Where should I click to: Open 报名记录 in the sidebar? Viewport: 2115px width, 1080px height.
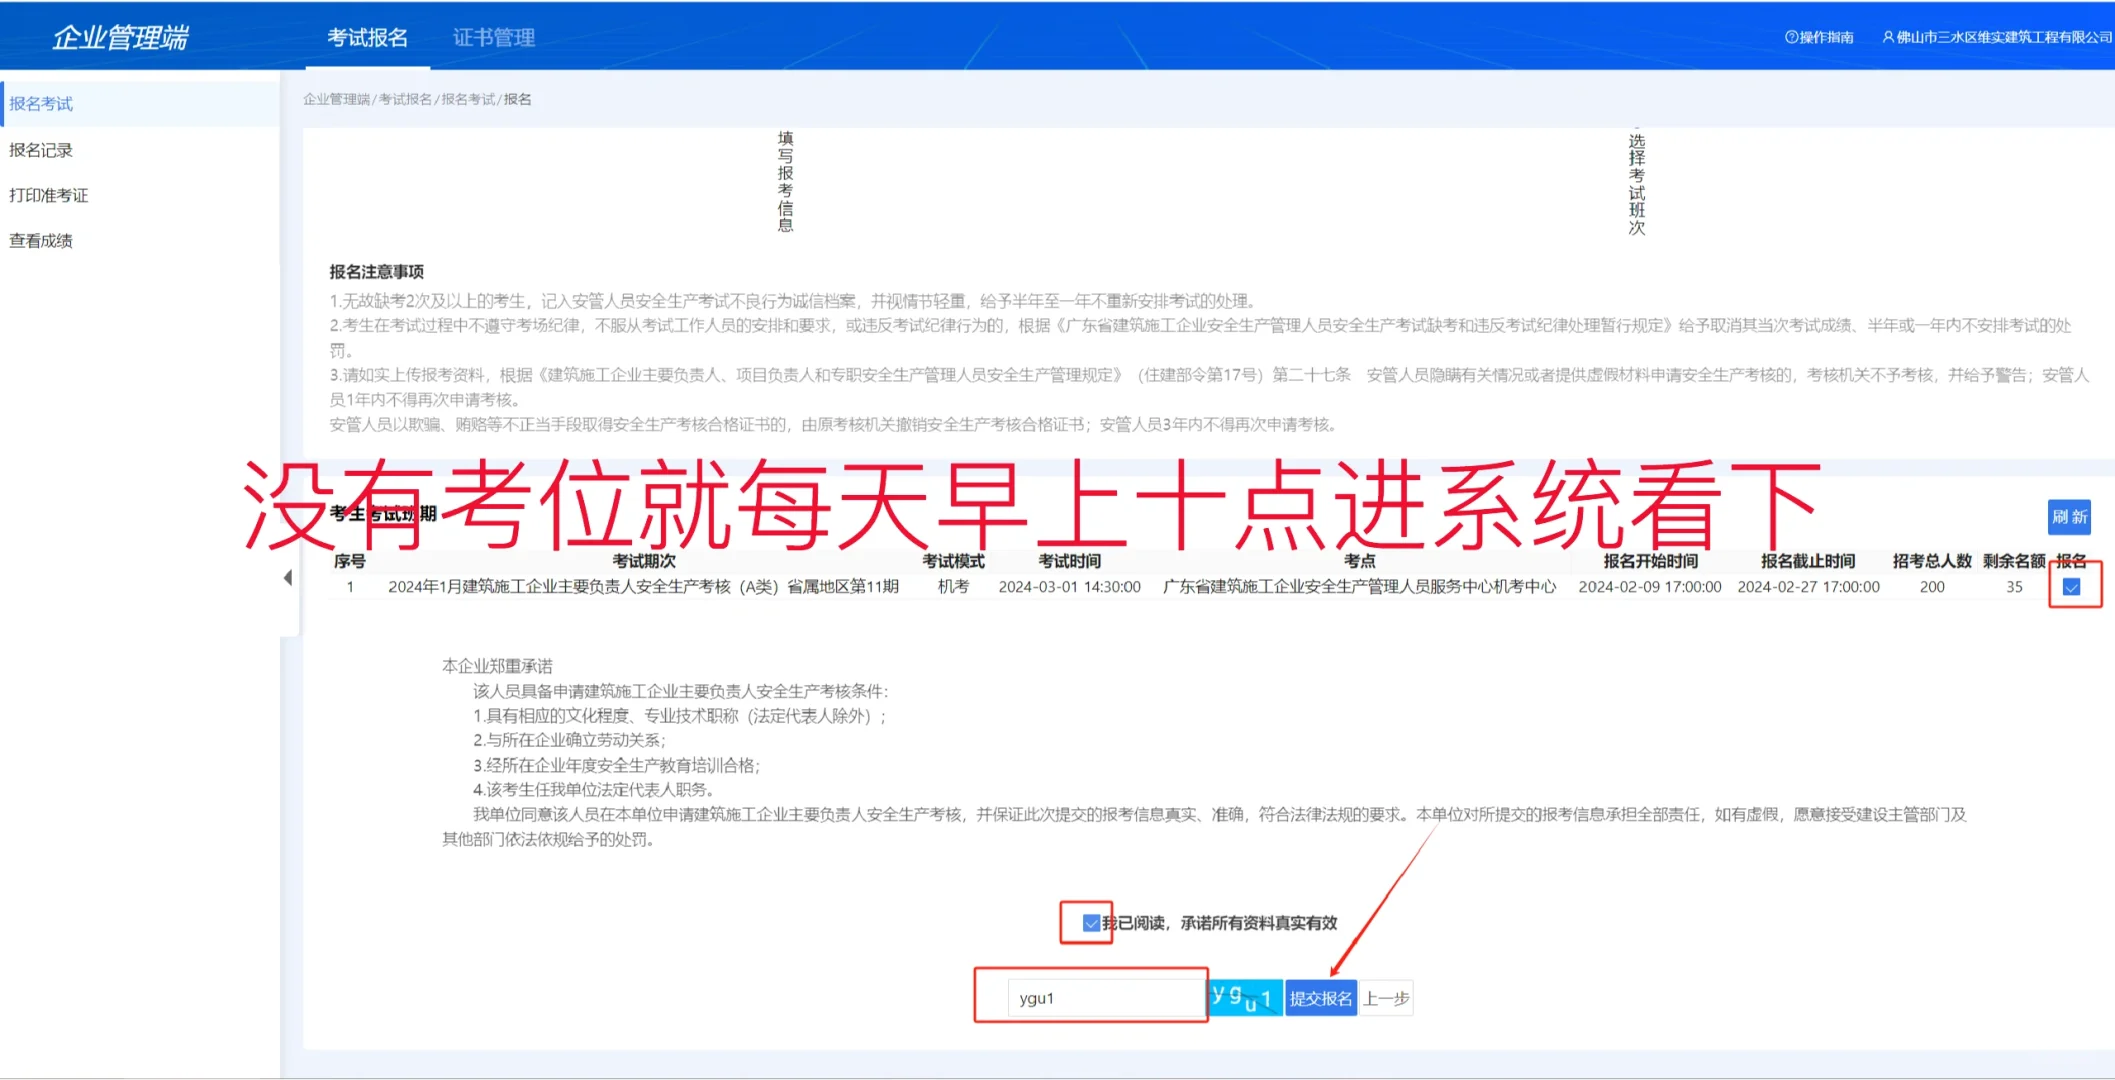(x=41, y=150)
